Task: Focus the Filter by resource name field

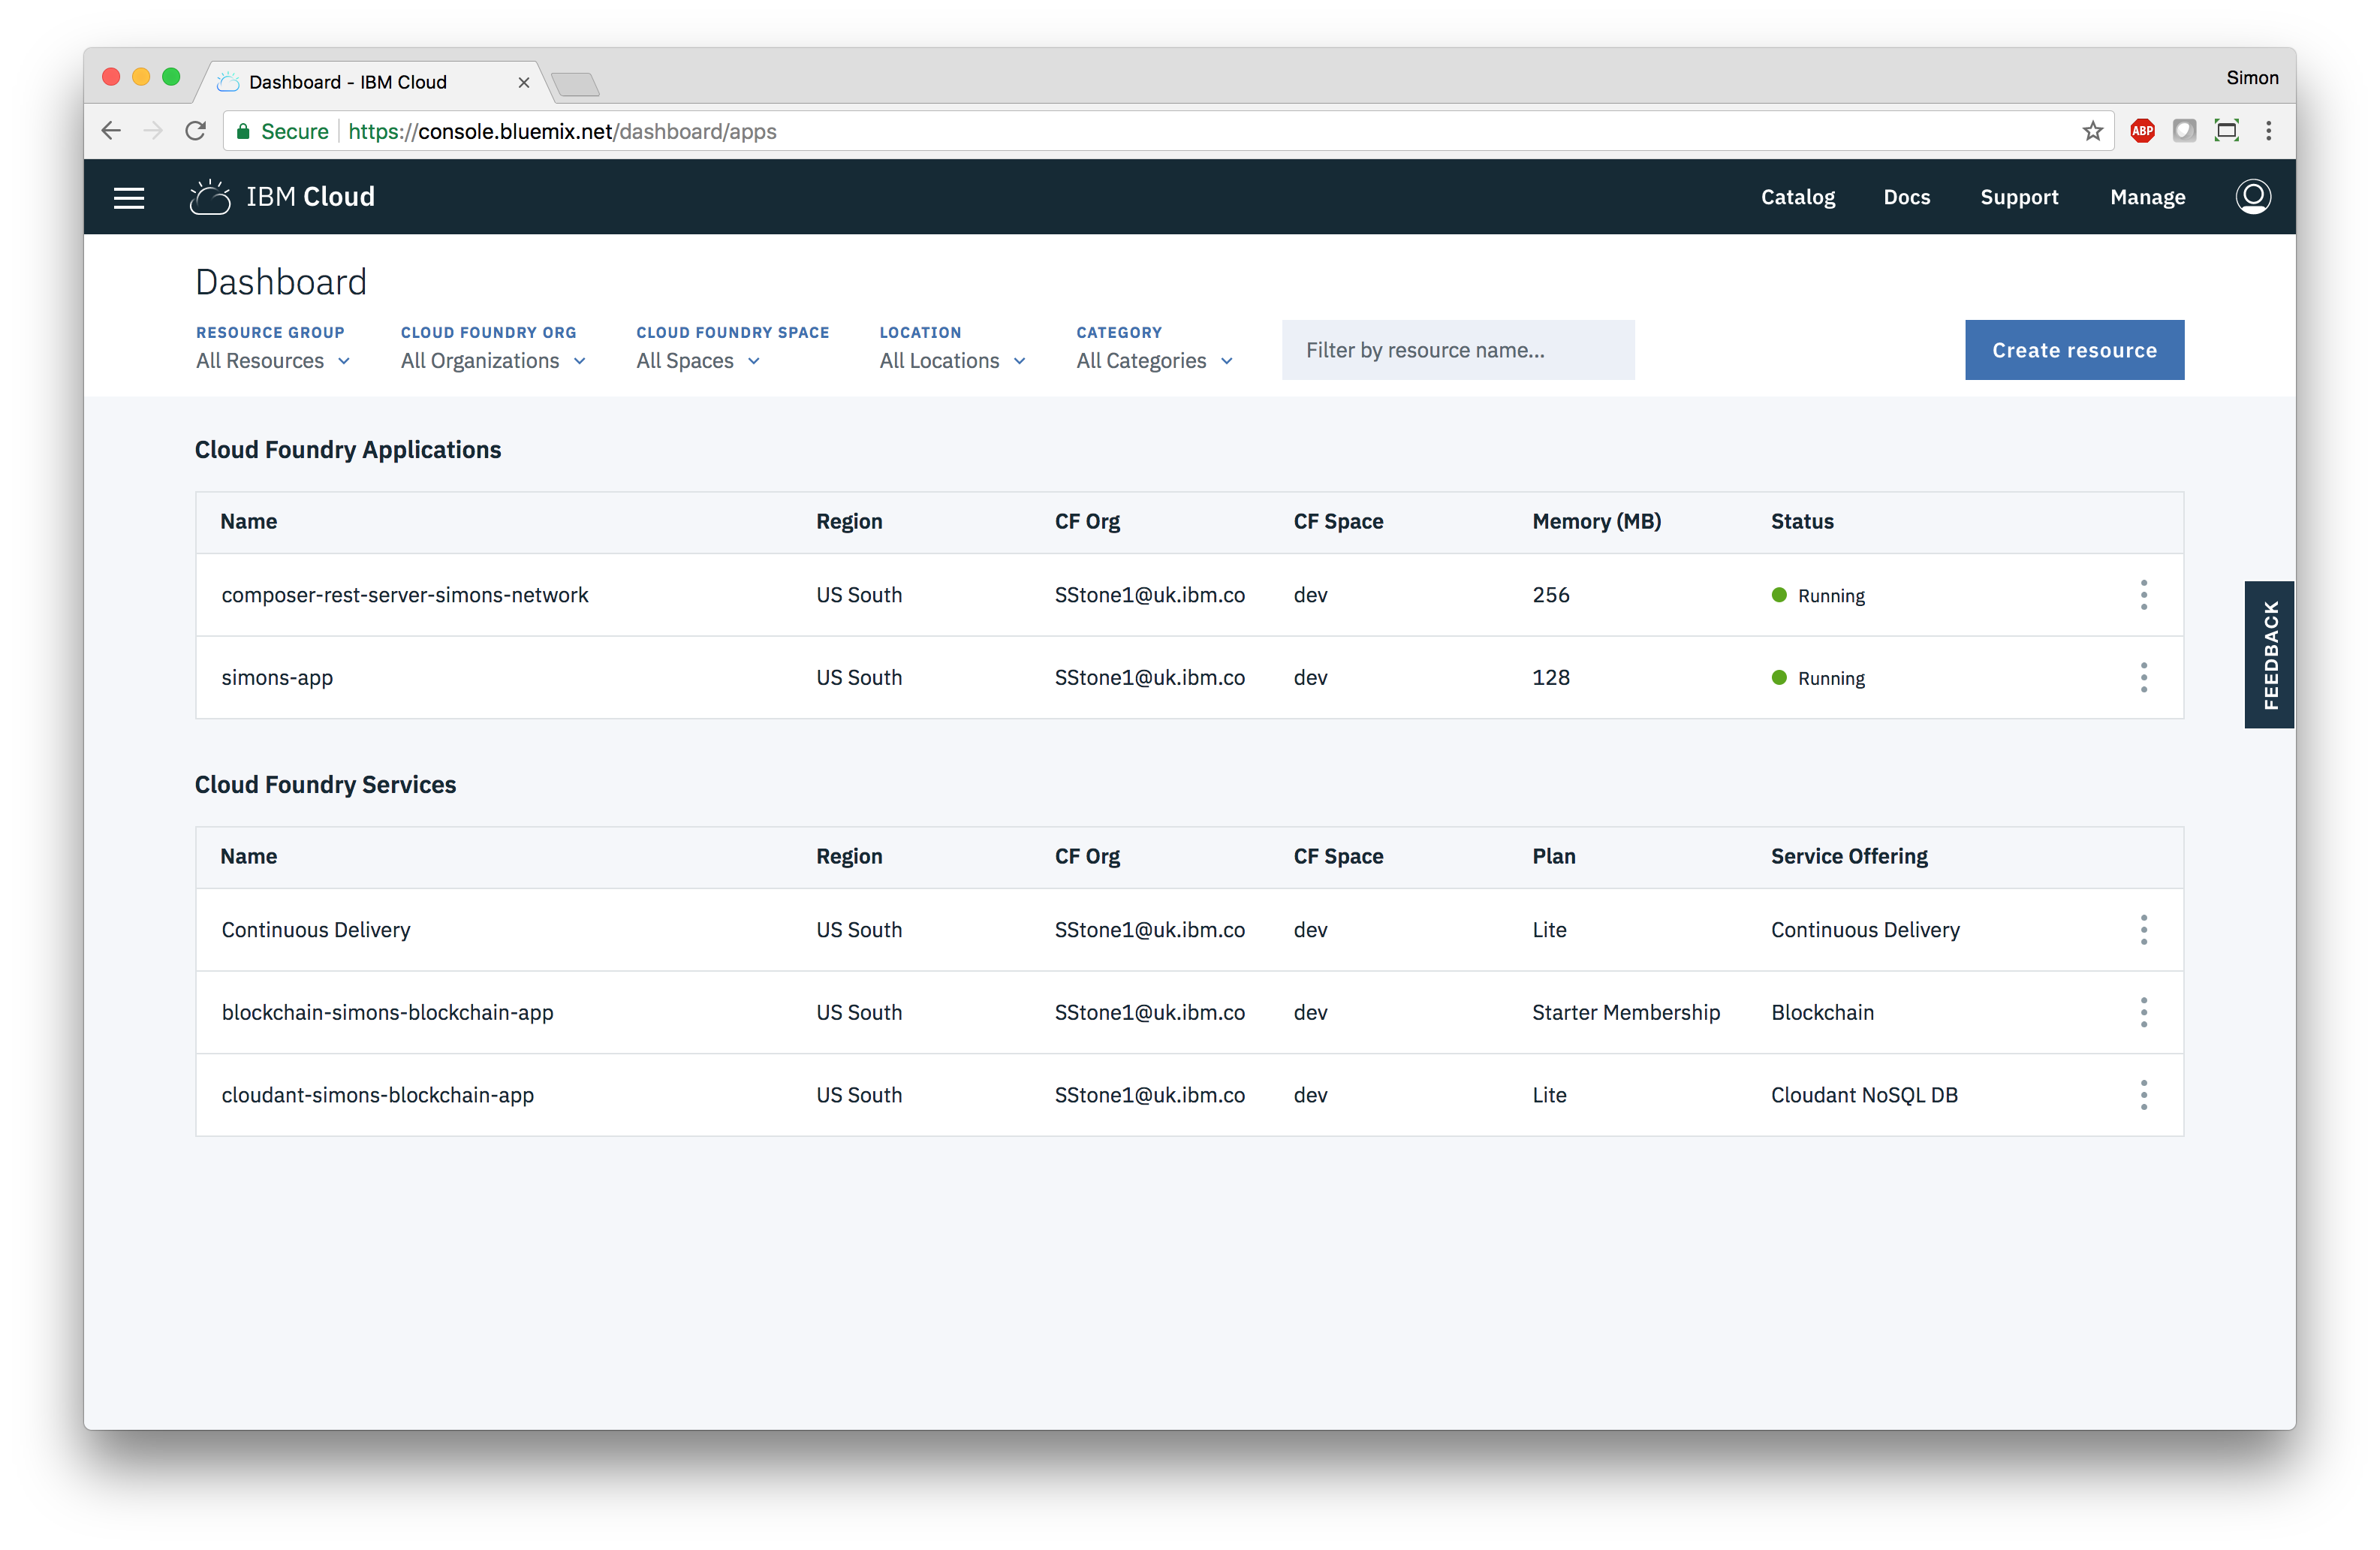Action: pyautogui.click(x=1457, y=350)
